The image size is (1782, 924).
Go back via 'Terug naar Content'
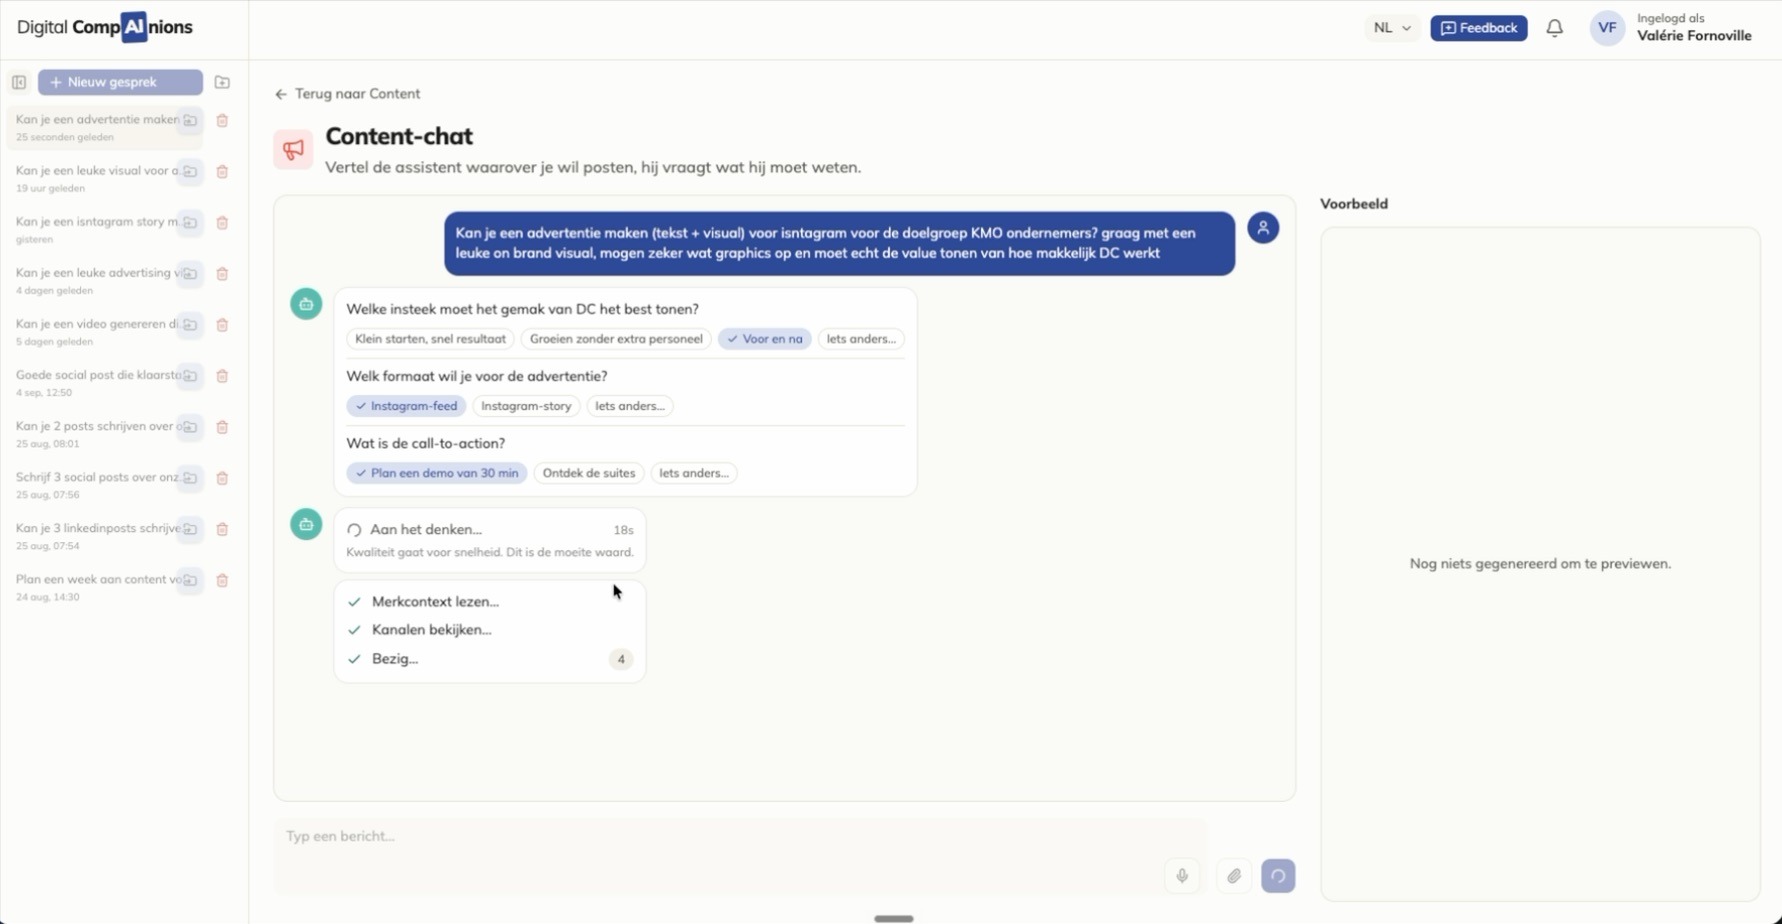pyautogui.click(x=348, y=94)
